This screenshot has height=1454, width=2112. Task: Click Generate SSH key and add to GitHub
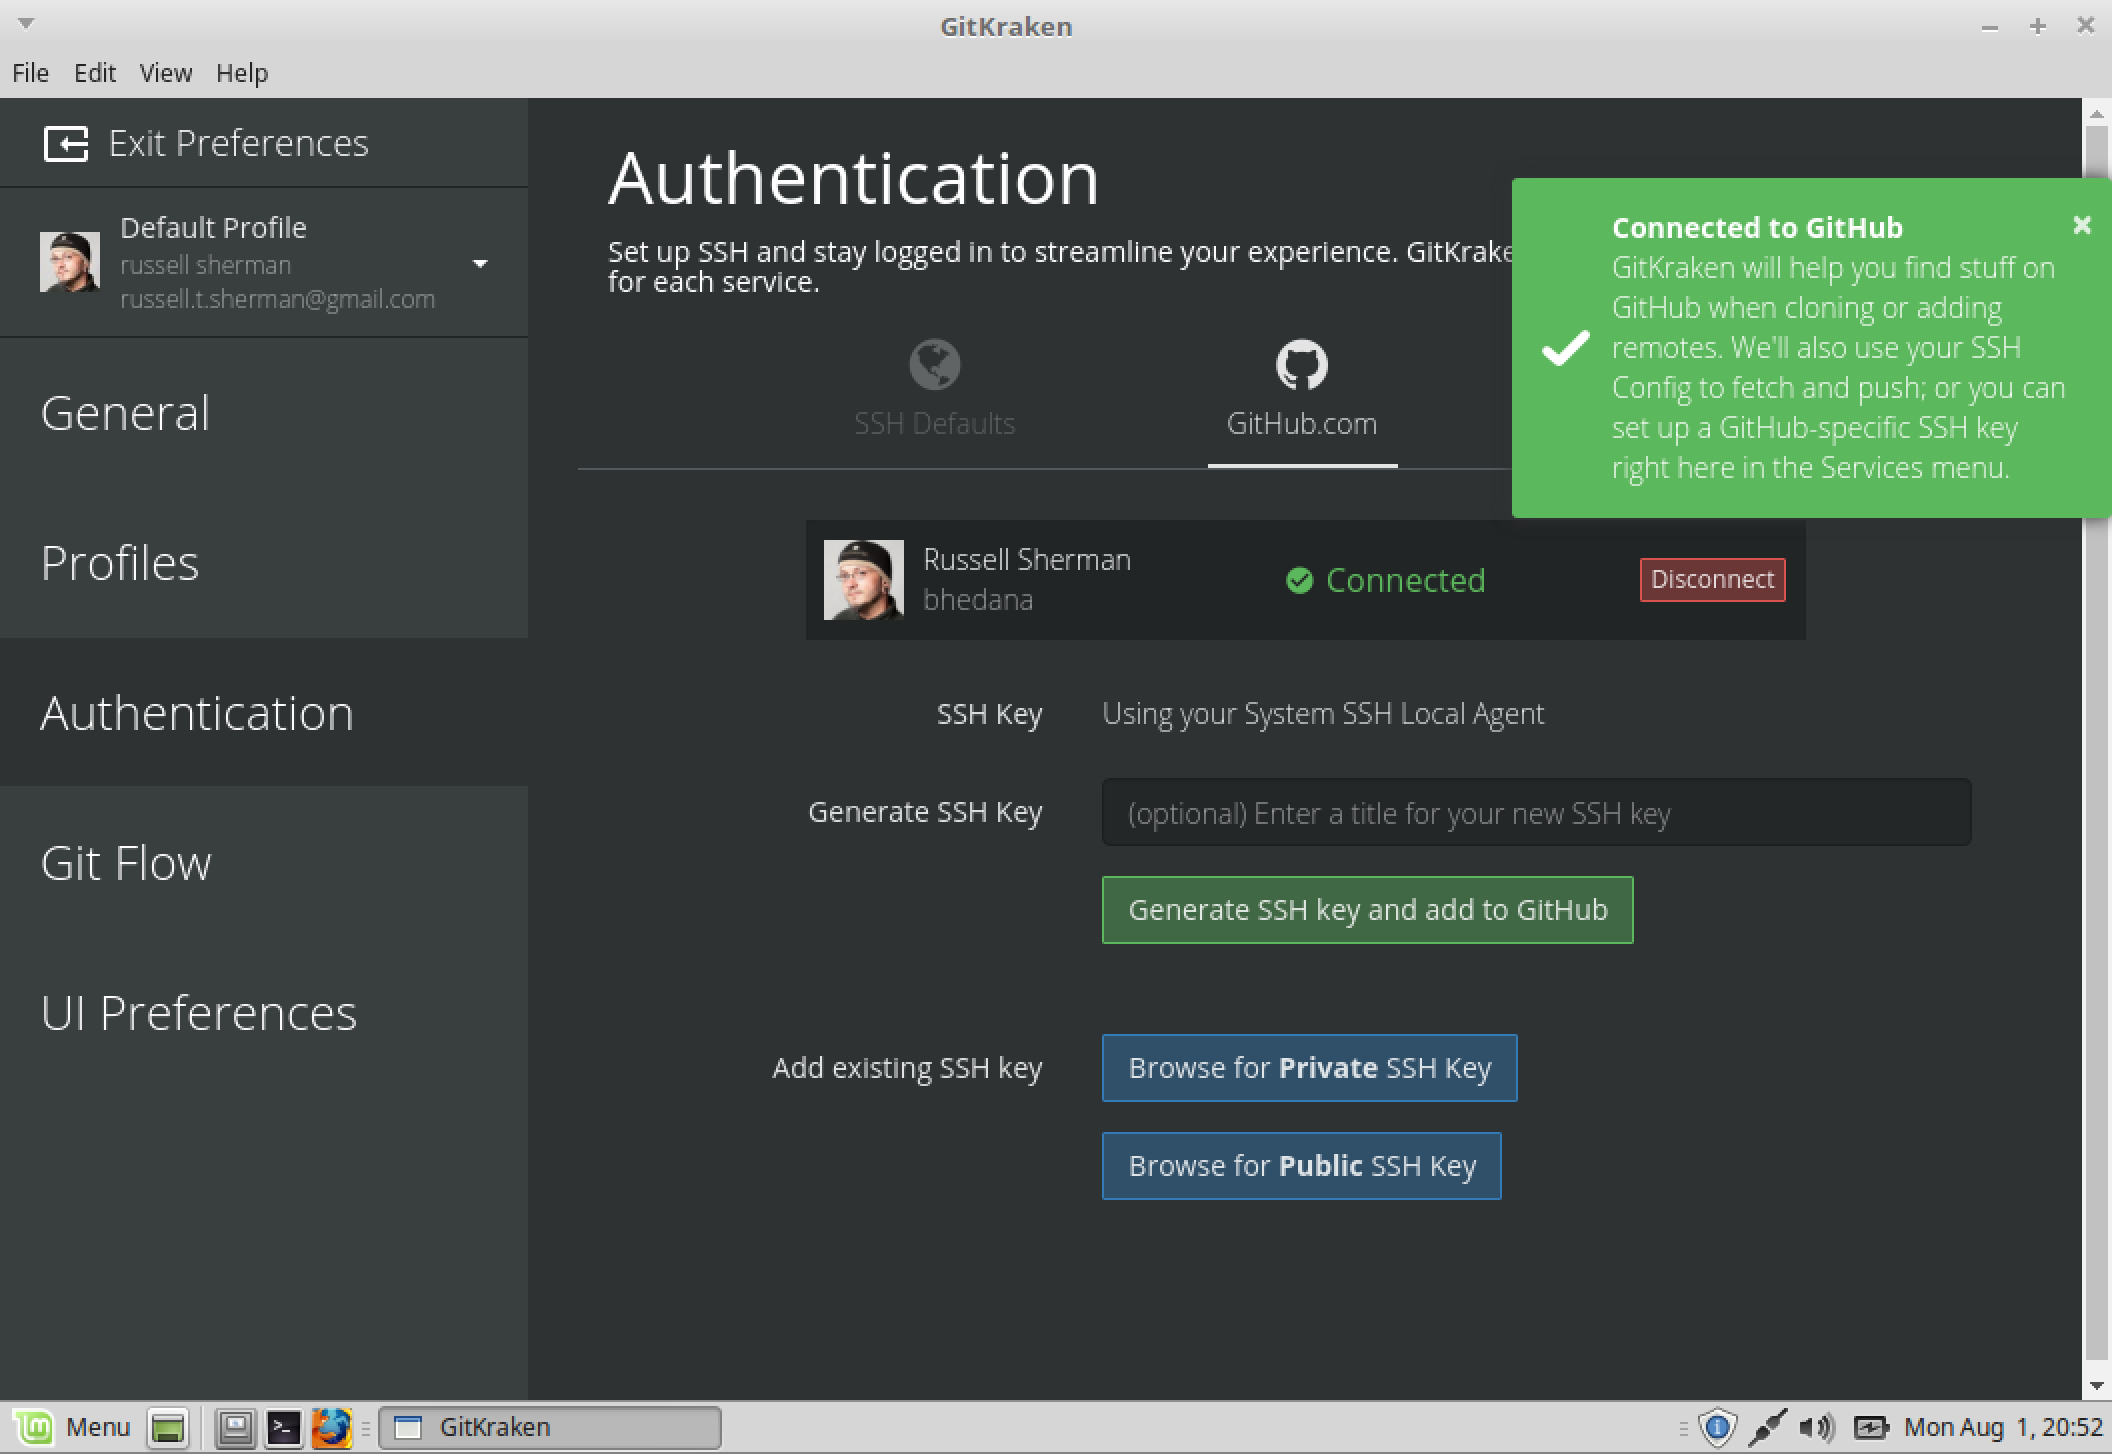1367,910
